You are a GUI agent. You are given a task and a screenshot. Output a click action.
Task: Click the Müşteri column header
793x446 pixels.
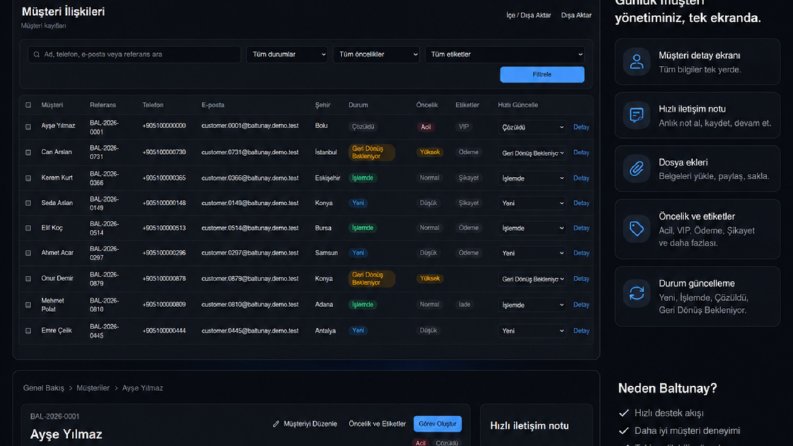[52, 105]
